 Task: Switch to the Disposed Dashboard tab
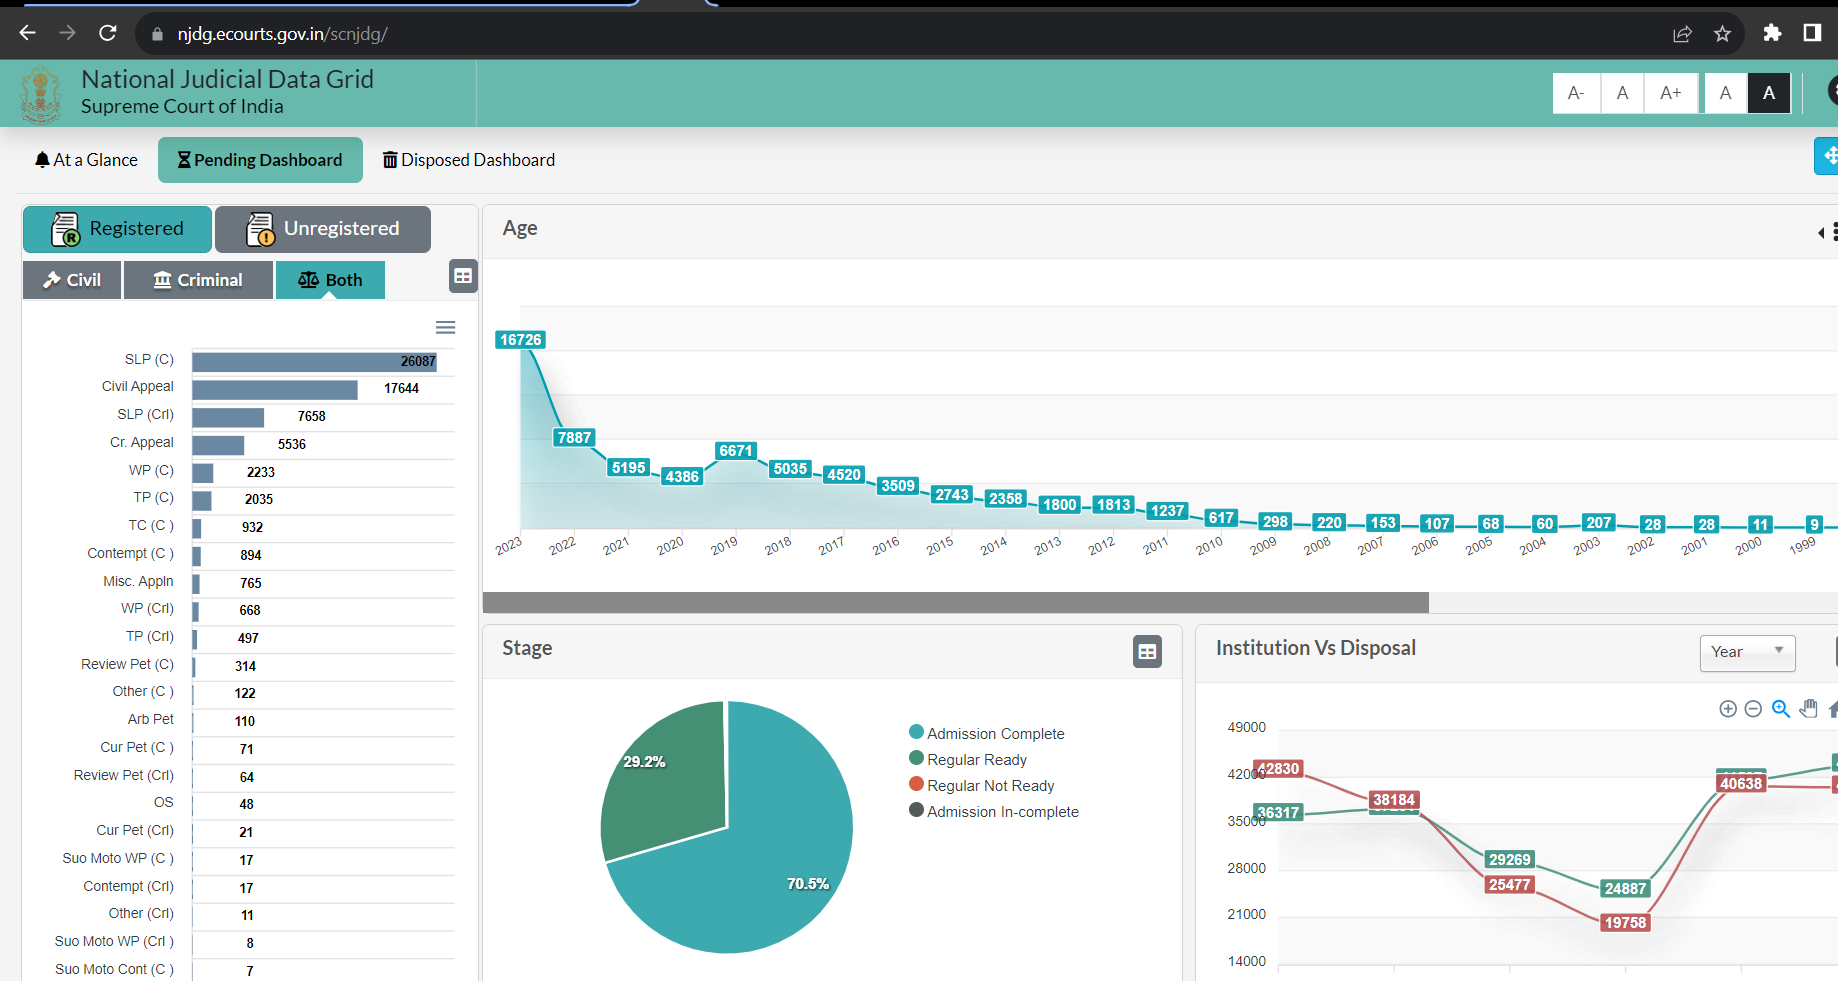[468, 160]
